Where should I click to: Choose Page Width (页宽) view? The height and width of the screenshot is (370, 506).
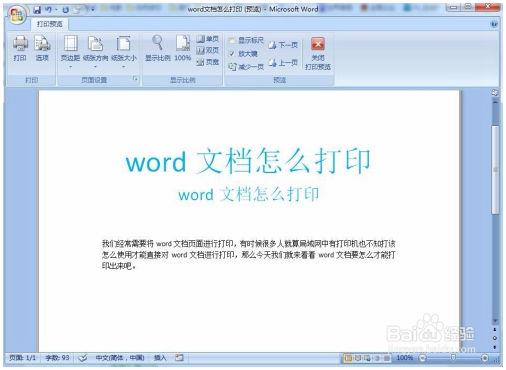[207, 62]
